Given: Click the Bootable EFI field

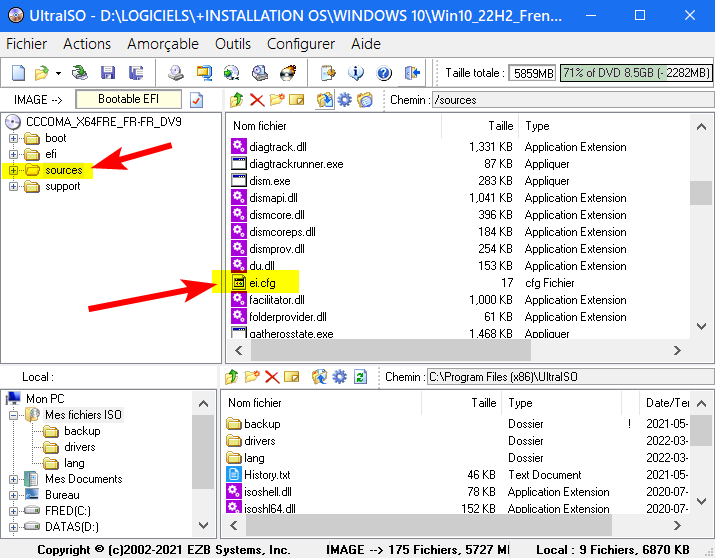Looking at the screenshot, I should point(129,99).
